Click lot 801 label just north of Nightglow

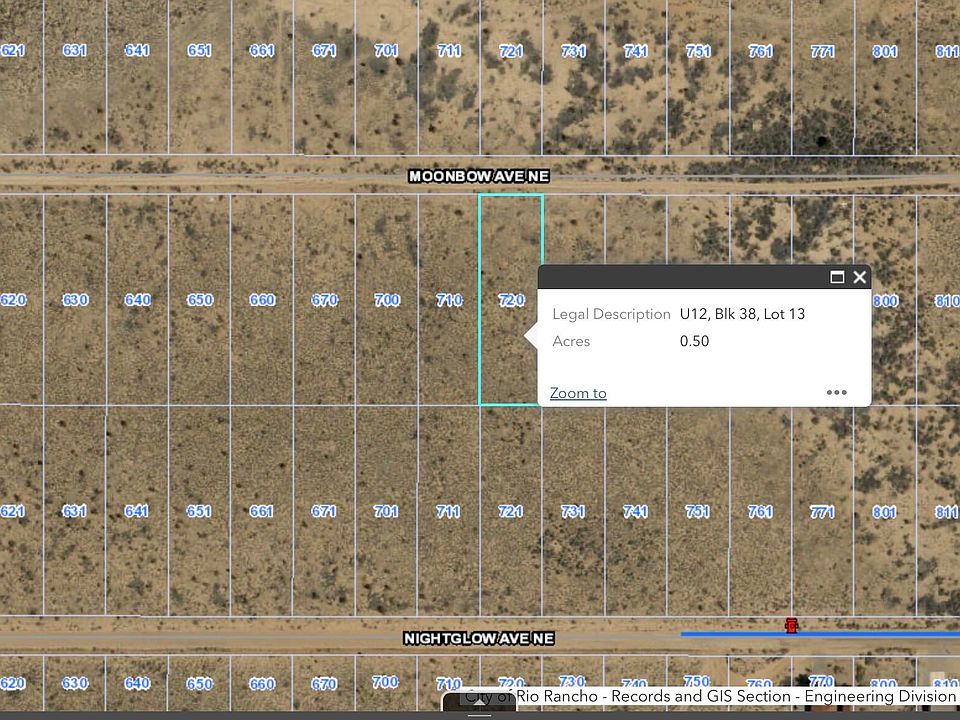click(x=884, y=512)
